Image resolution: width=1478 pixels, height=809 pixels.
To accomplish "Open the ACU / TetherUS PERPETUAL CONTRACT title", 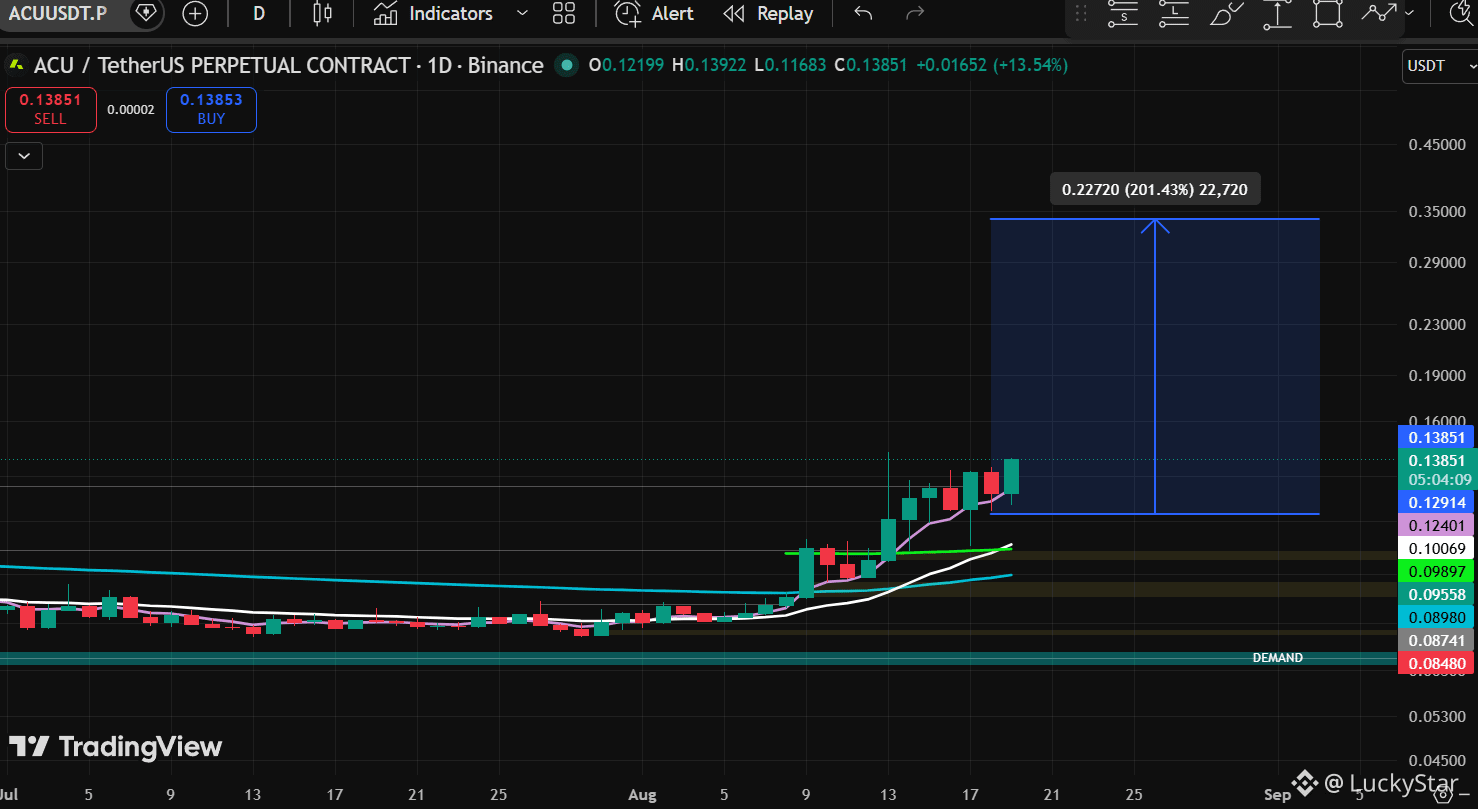I will pos(288,66).
